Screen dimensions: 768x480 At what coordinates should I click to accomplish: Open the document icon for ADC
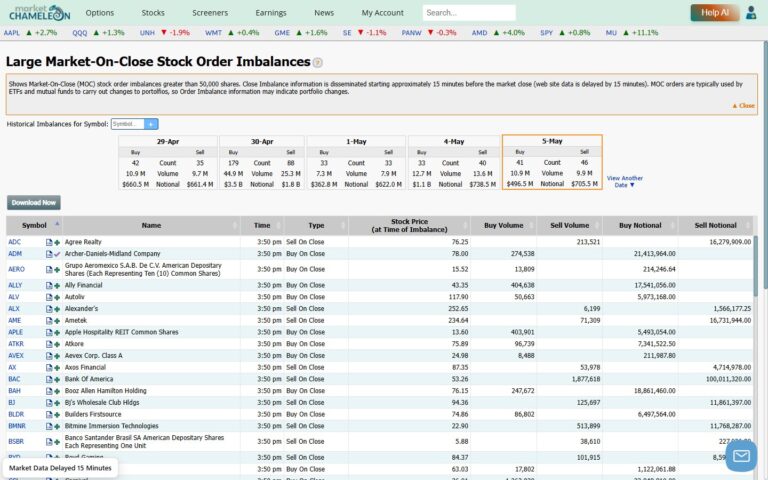coord(49,242)
